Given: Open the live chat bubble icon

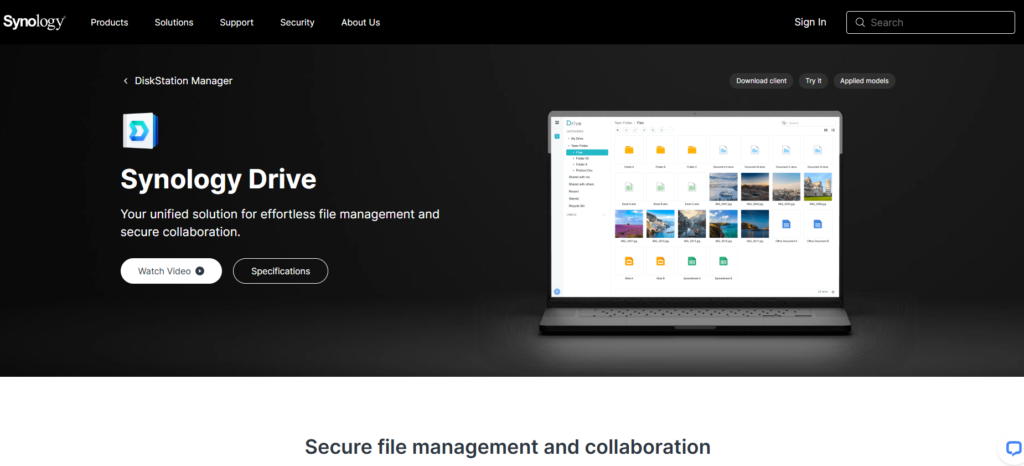Looking at the screenshot, I should coord(1014,448).
